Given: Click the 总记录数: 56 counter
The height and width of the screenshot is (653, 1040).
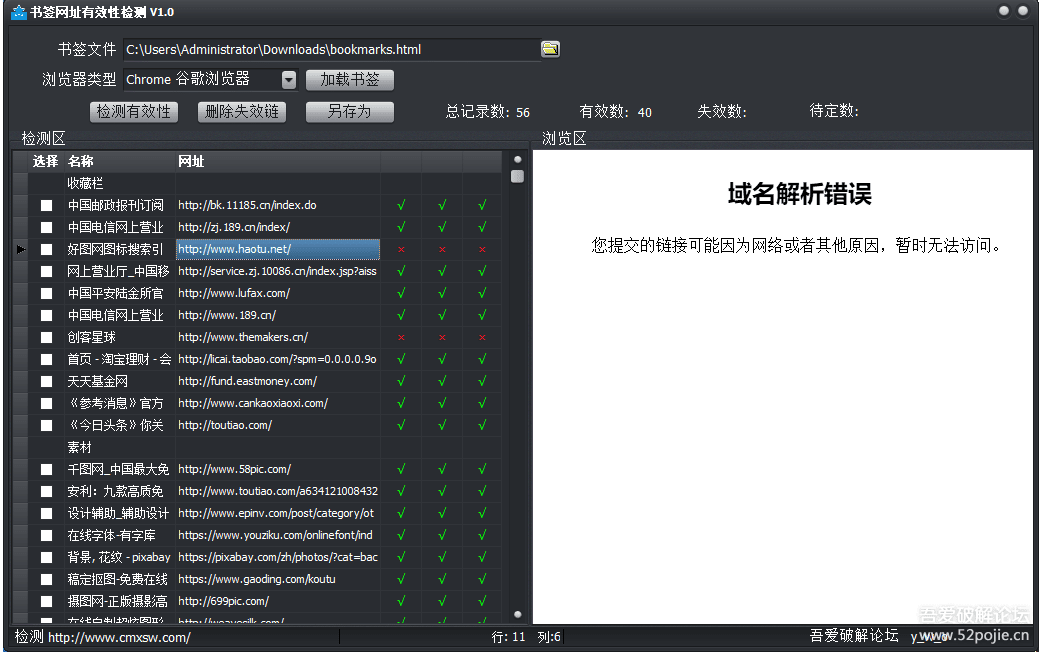Looking at the screenshot, I should click(x=488, y=111).
